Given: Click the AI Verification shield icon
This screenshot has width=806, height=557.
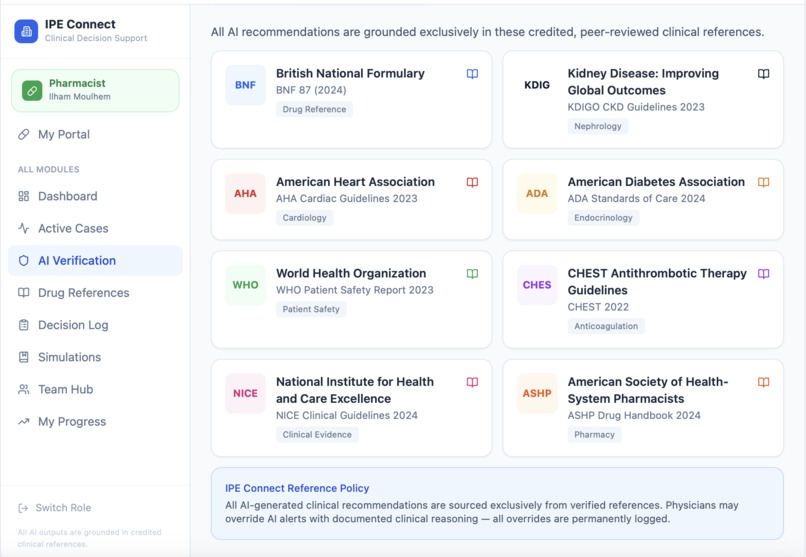Looking at the screenshot, I should point(24,261).
